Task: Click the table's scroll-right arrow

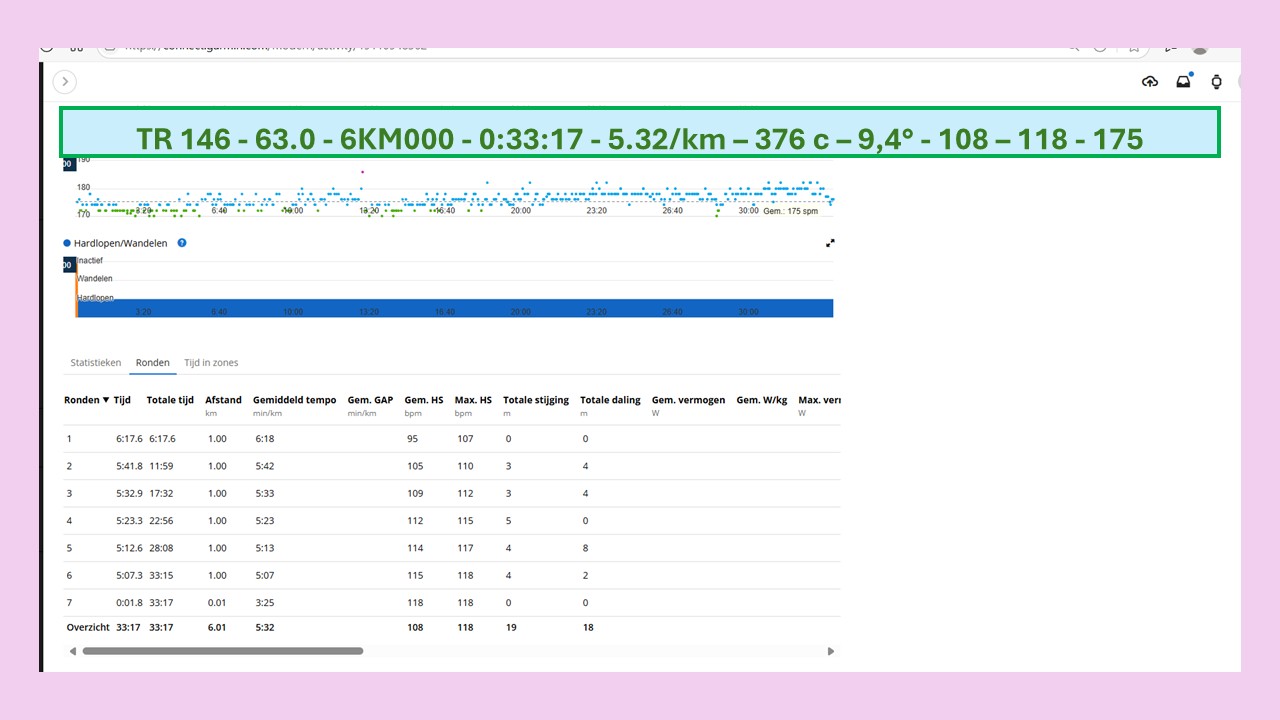Action: (830, 651)
